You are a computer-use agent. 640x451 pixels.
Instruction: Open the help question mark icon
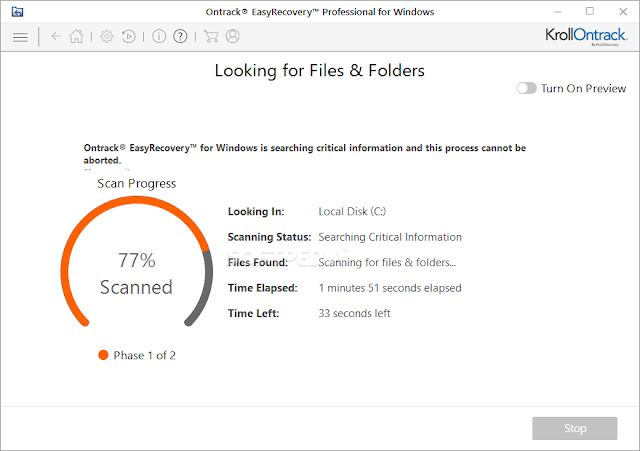pos(180,36)
